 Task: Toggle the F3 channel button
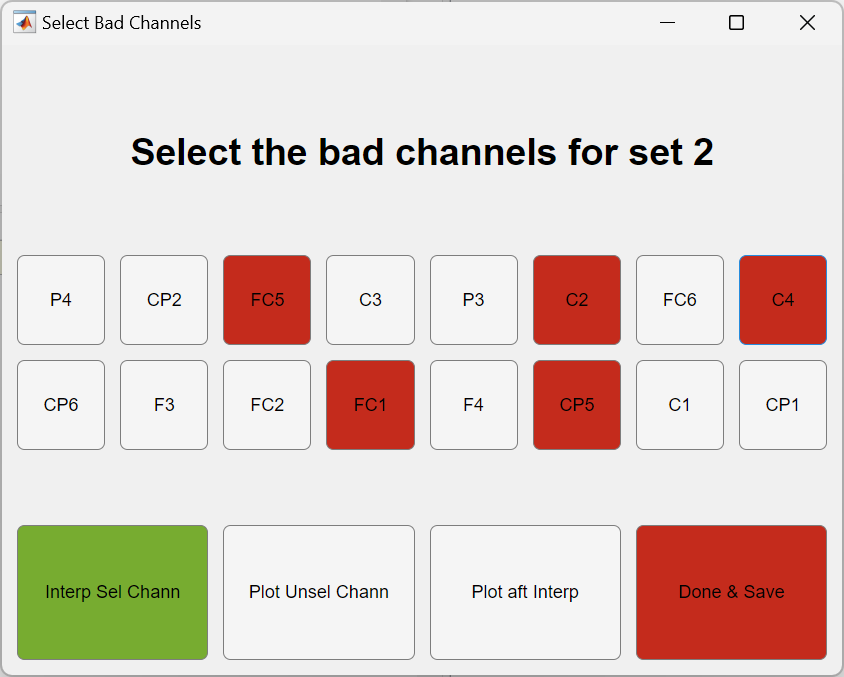point(164,405)
